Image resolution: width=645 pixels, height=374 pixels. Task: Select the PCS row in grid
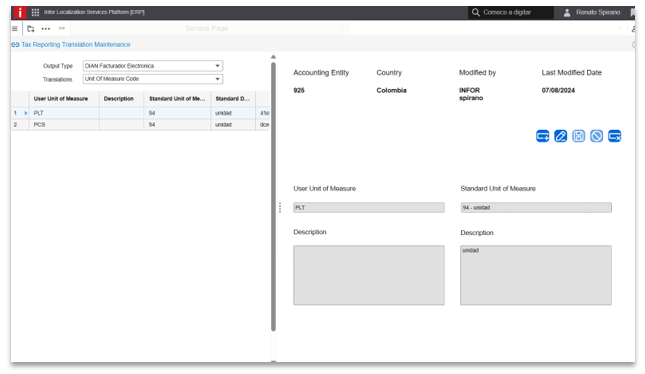tap(140, 125)
